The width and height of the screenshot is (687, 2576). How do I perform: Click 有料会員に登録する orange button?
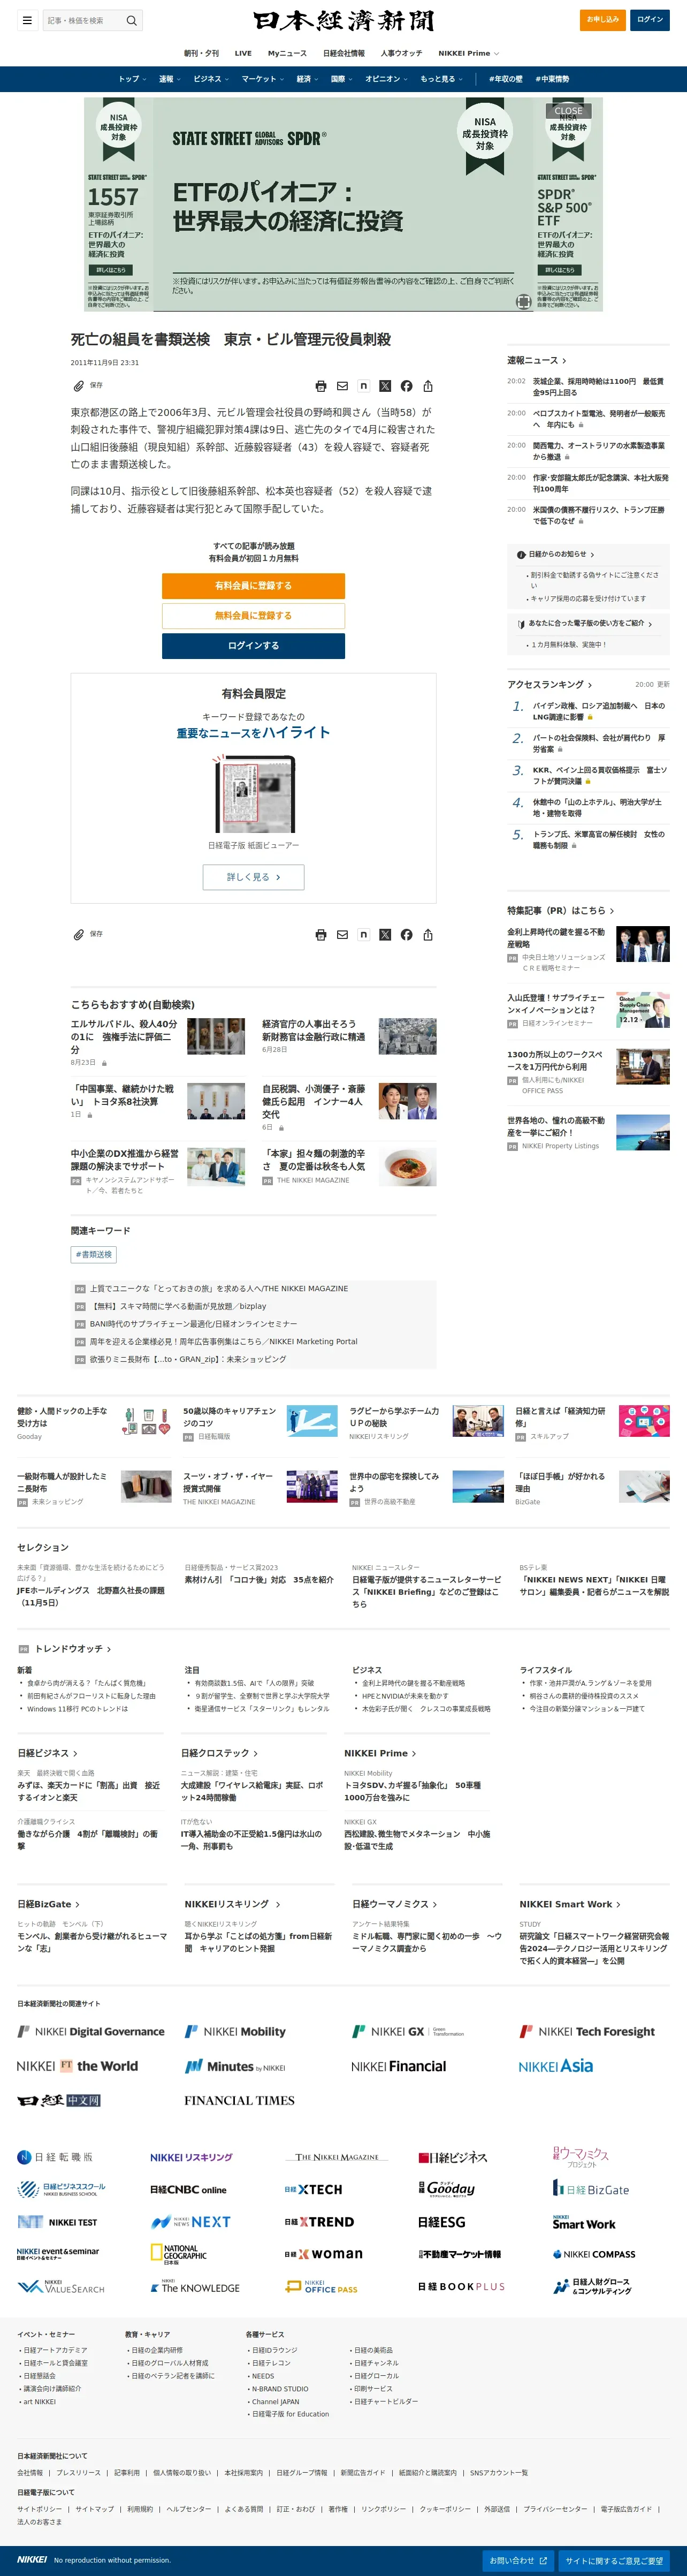pyautogui.click(x=253, y=586)
